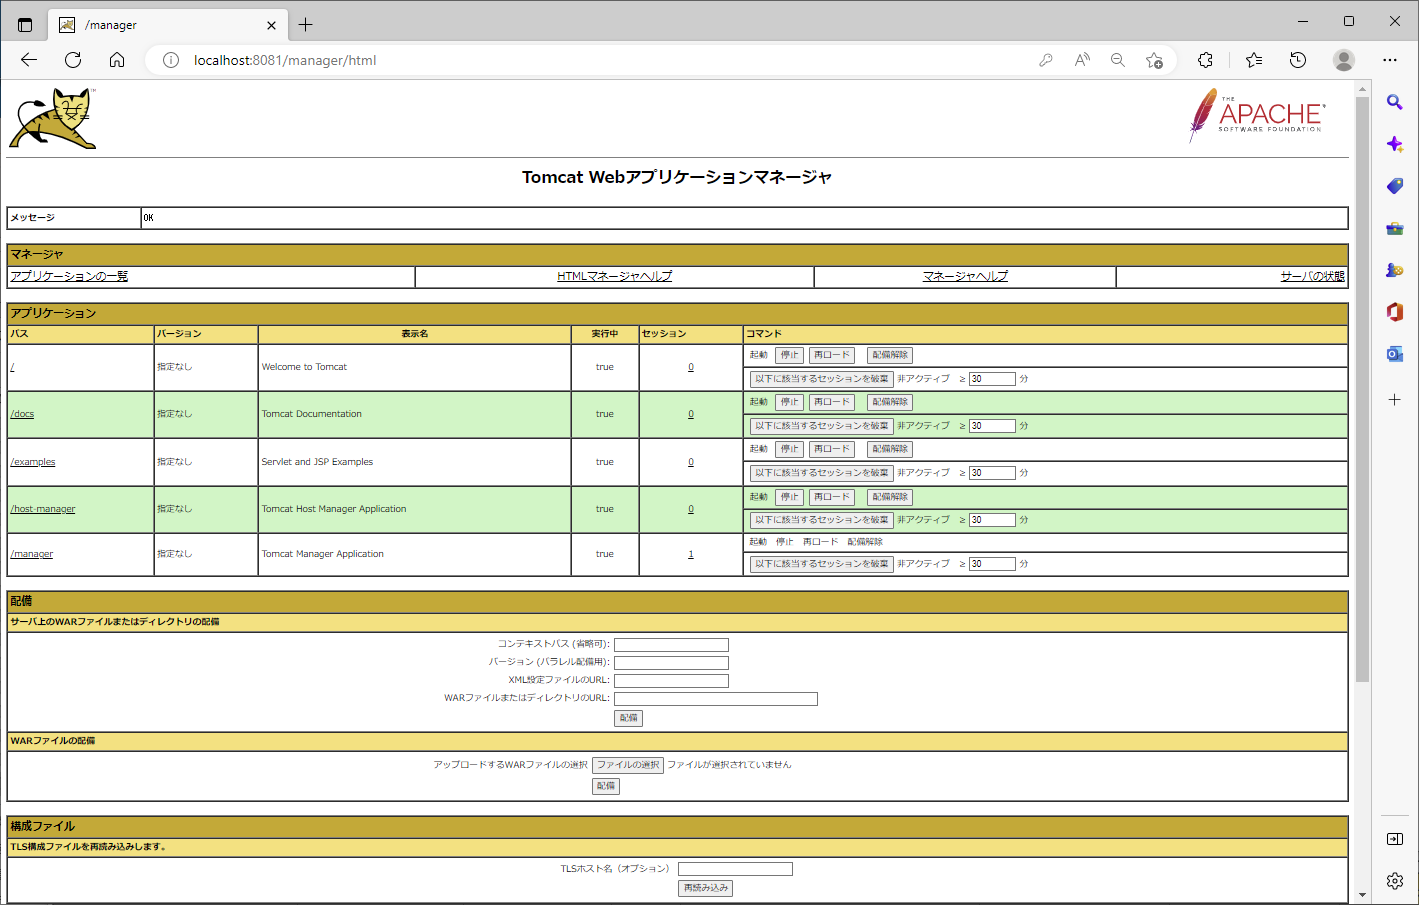Screen dimensions: 1419x905
Task: Click ファイルの選択 to choose a WAR file
Action: pyautogui.click(x=627, y=765)
